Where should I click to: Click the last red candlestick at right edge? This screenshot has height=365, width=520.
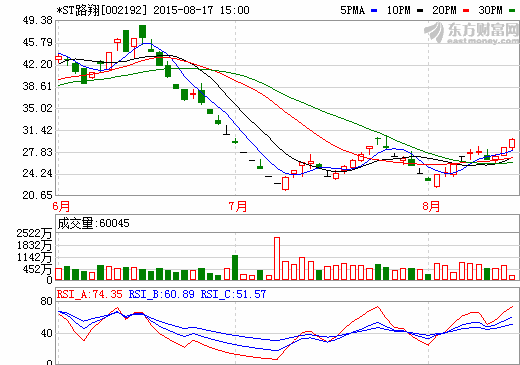pos(512,143)
